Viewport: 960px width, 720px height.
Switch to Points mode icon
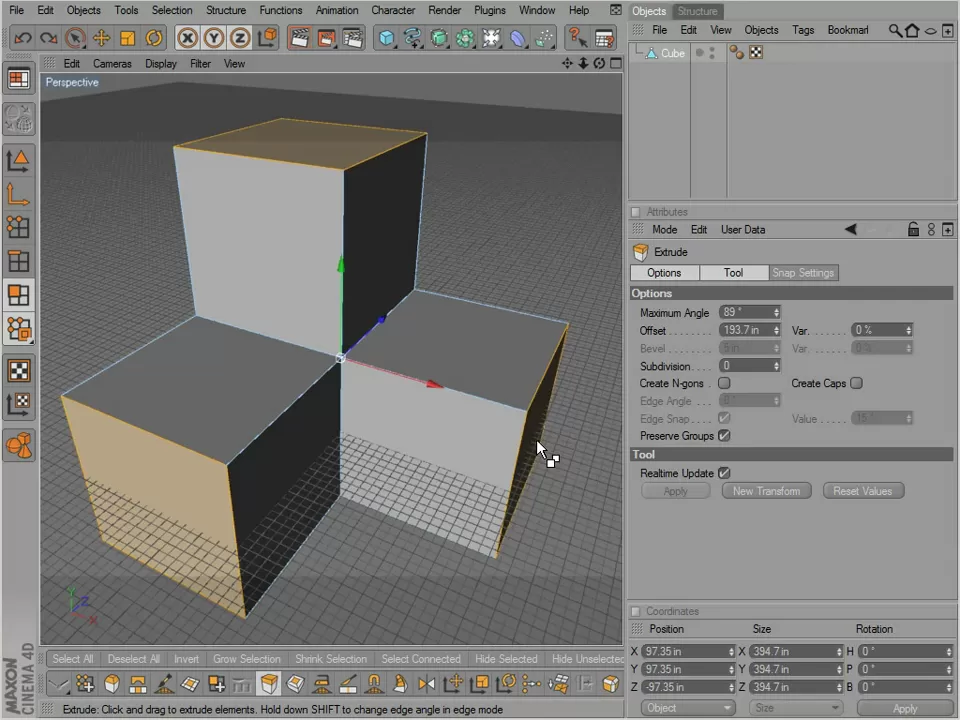[x=18, y=227]
